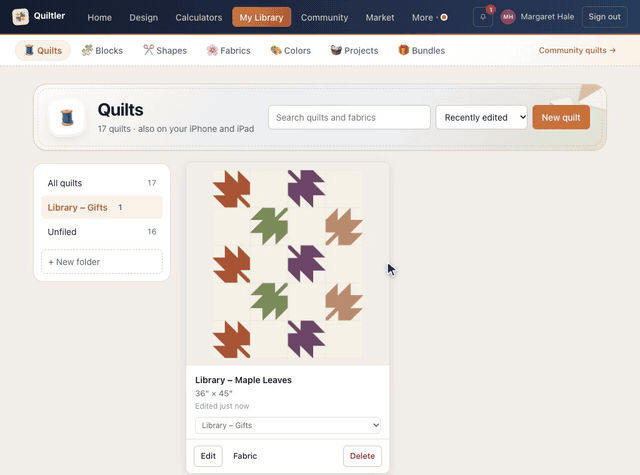The height and width of the screenshot is (475, 640).
Task: Open the Community nav item
Action: click(324, 17)
